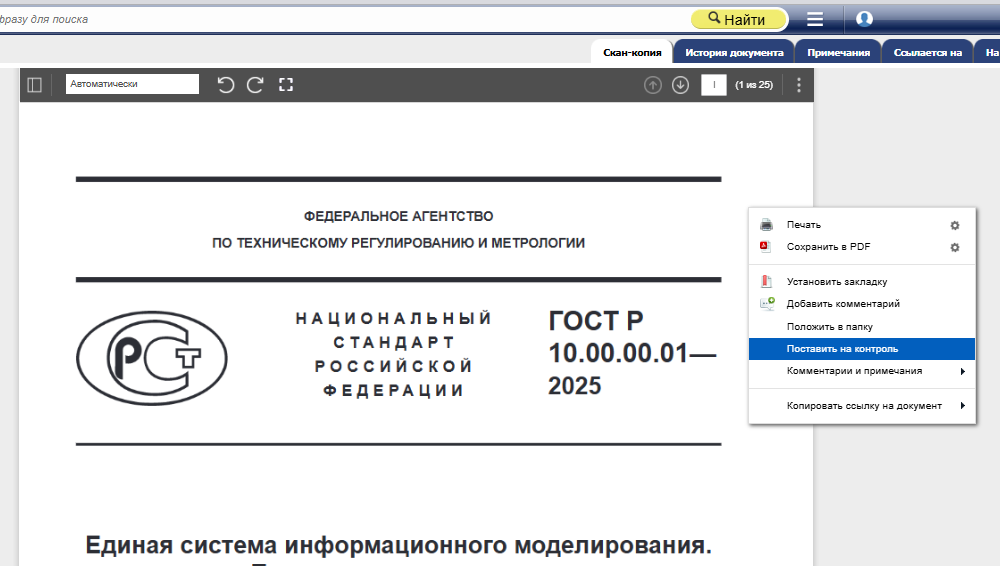Select Печать in the context menu

(861, 225)
